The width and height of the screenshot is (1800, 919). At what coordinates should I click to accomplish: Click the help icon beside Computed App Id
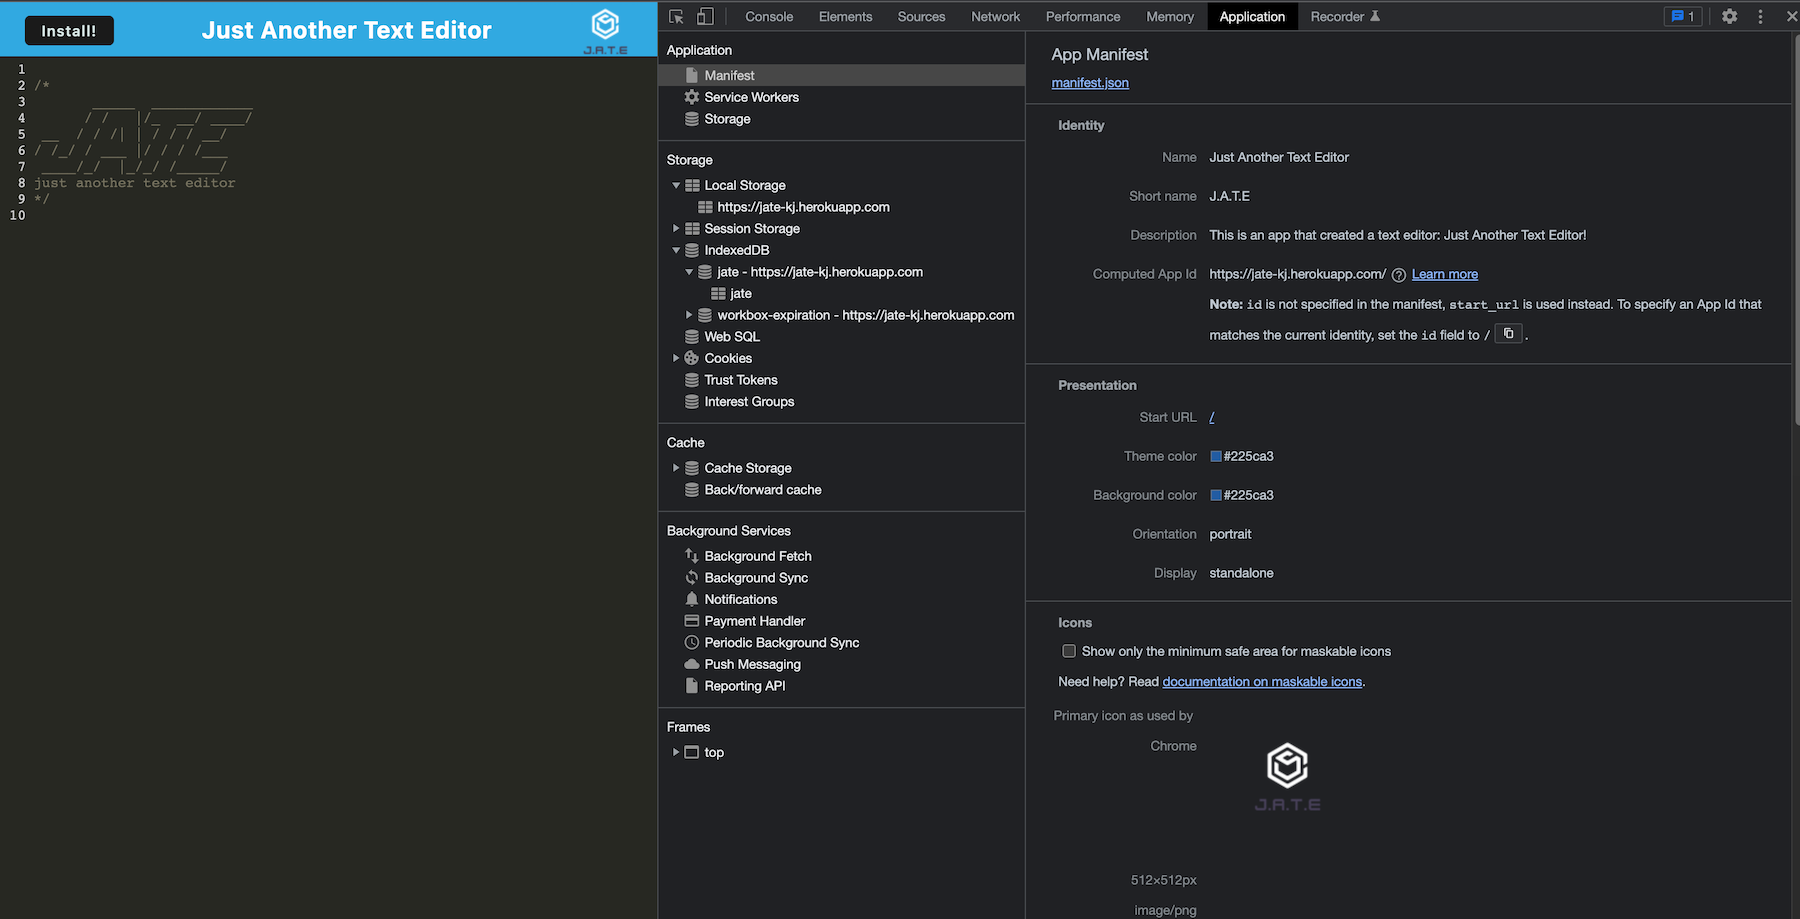tap(1399, 275)
